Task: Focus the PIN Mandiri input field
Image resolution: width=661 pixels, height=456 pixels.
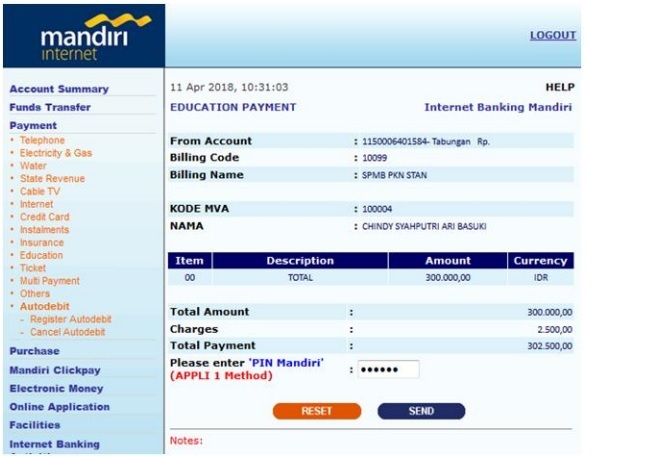Action: pyautogui.click(x=388, y=370)
